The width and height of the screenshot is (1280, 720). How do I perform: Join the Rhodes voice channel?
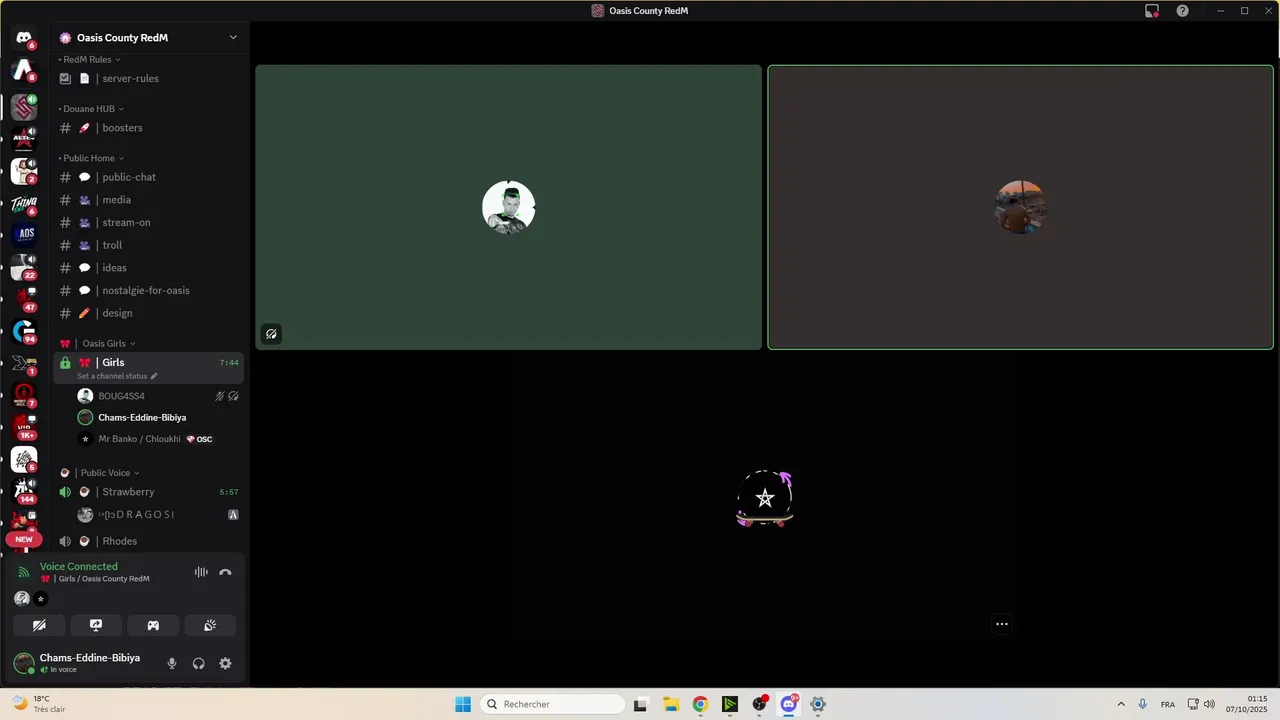click(x=149, y=541)
